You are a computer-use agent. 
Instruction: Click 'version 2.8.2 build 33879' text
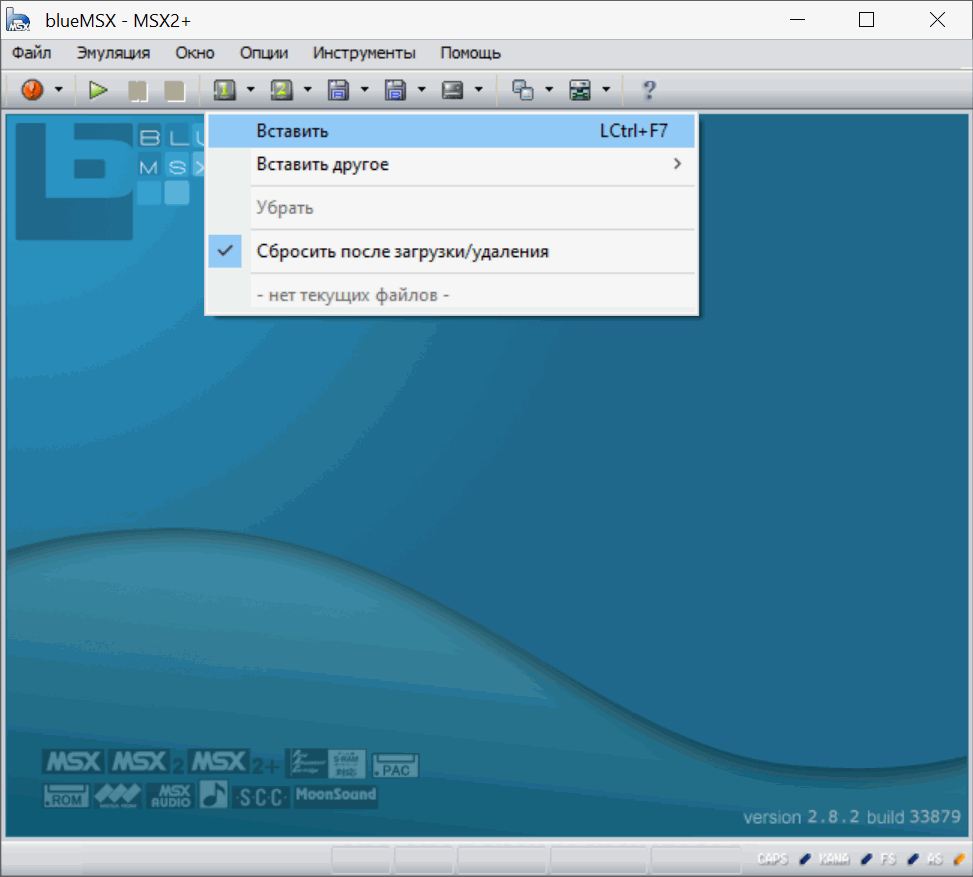pos(851,817)
